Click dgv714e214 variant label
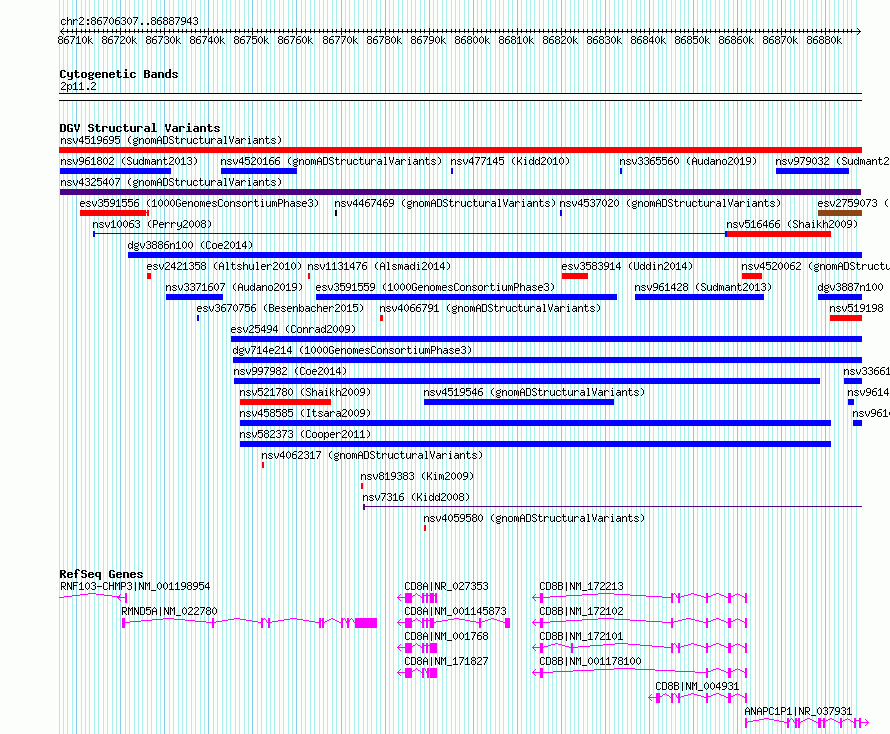Image resolution: width=890 pixels, height=734 pixels. pyautogui.click(x=352, y=350)
